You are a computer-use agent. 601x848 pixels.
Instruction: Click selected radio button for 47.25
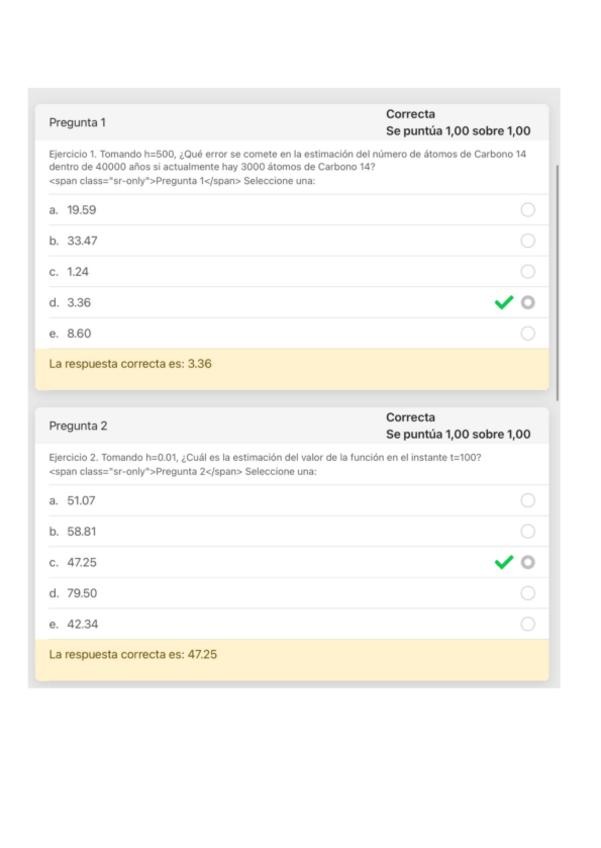pyautogui.click(x=528, y=563)
